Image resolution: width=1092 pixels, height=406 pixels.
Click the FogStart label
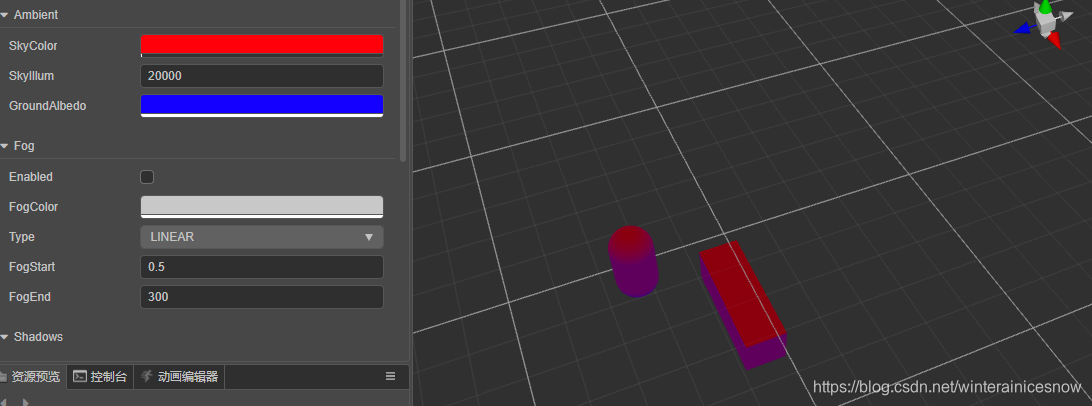(x=32, y=267)
